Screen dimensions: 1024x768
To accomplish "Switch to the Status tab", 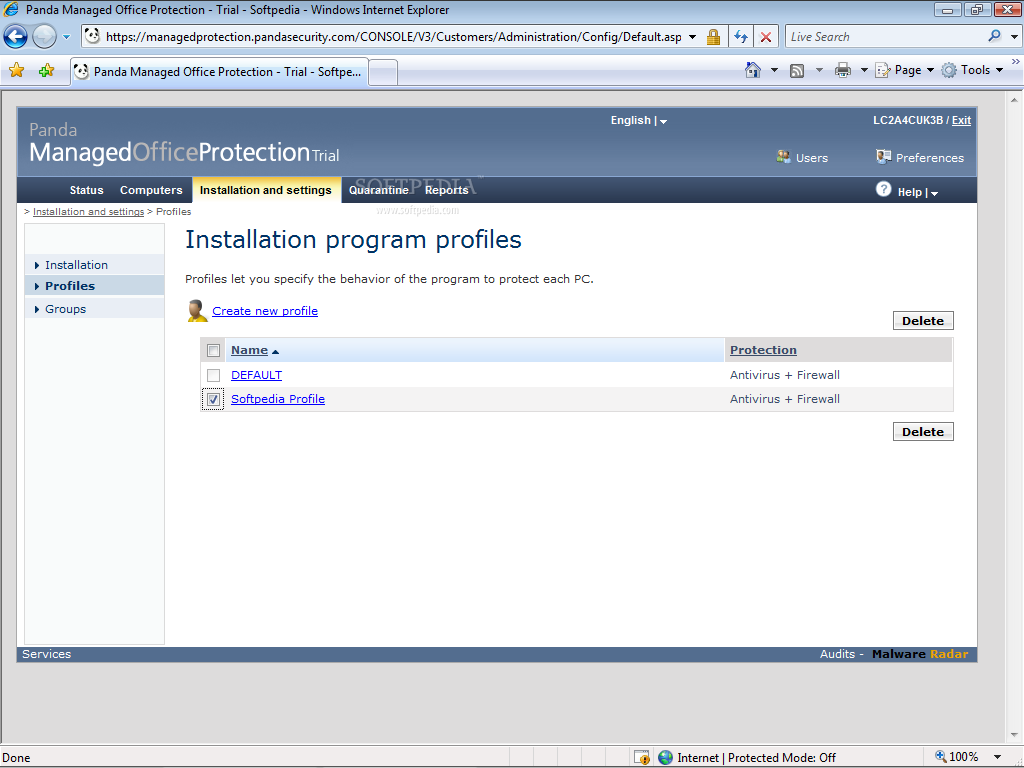I will pyautogui.click(x=86, y=190).
